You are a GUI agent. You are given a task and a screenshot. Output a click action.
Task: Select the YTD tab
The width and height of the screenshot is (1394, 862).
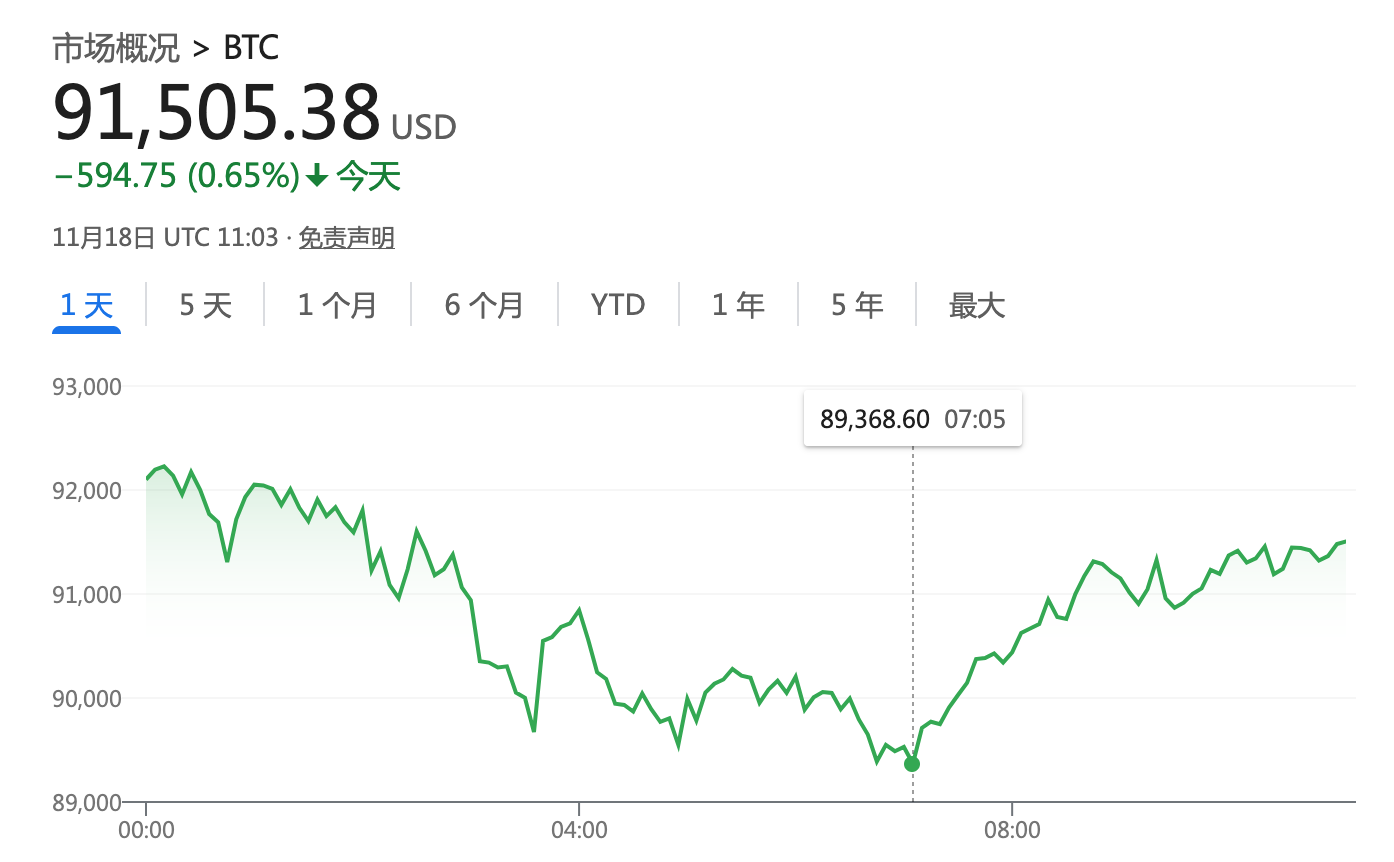[618, 305]
